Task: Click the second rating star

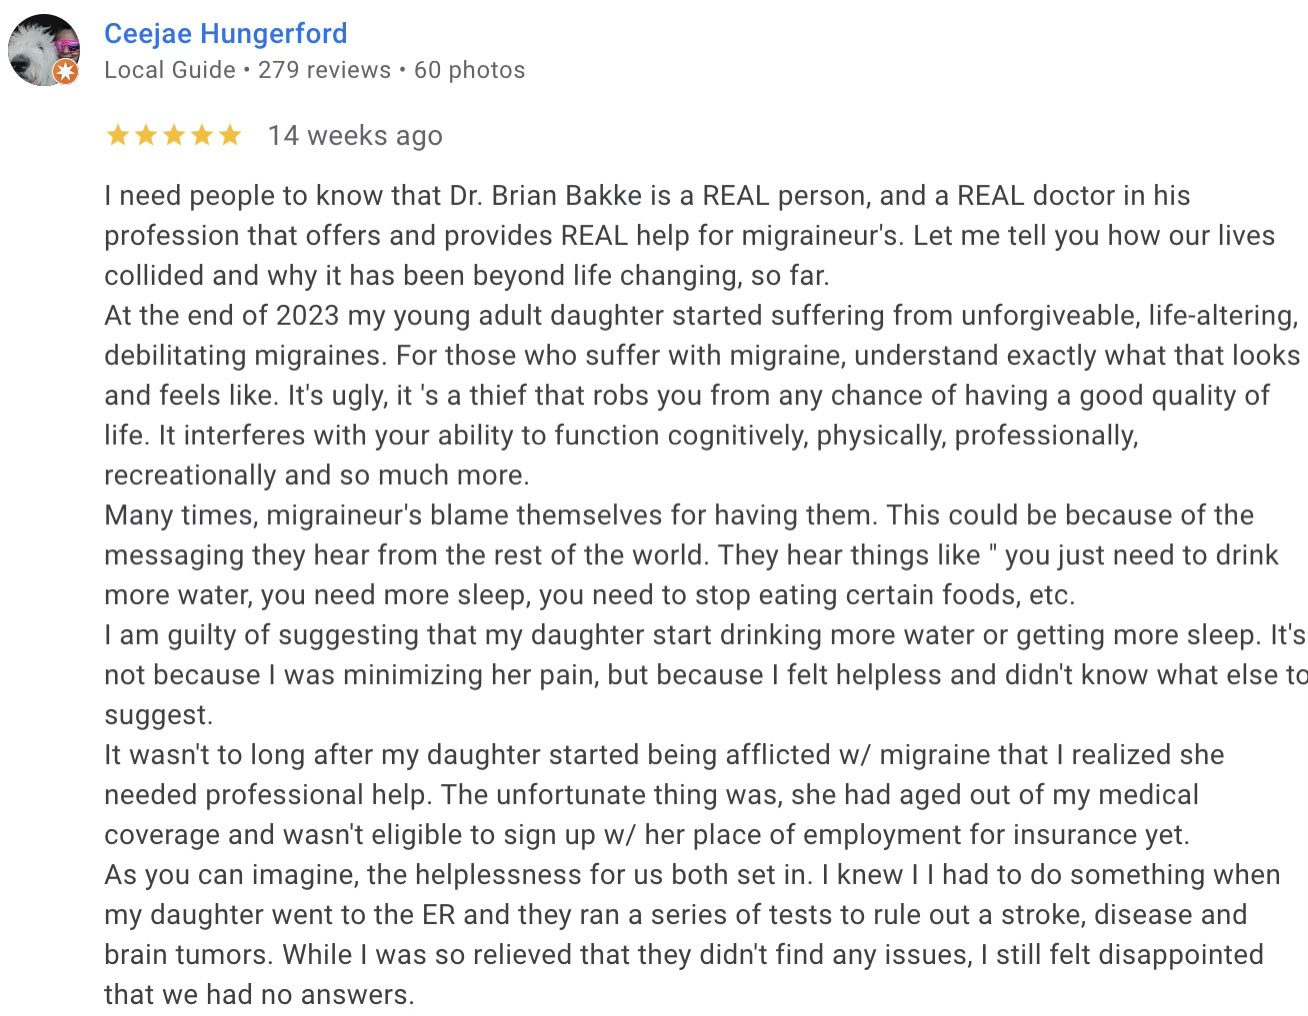Action: pos(146,135)
